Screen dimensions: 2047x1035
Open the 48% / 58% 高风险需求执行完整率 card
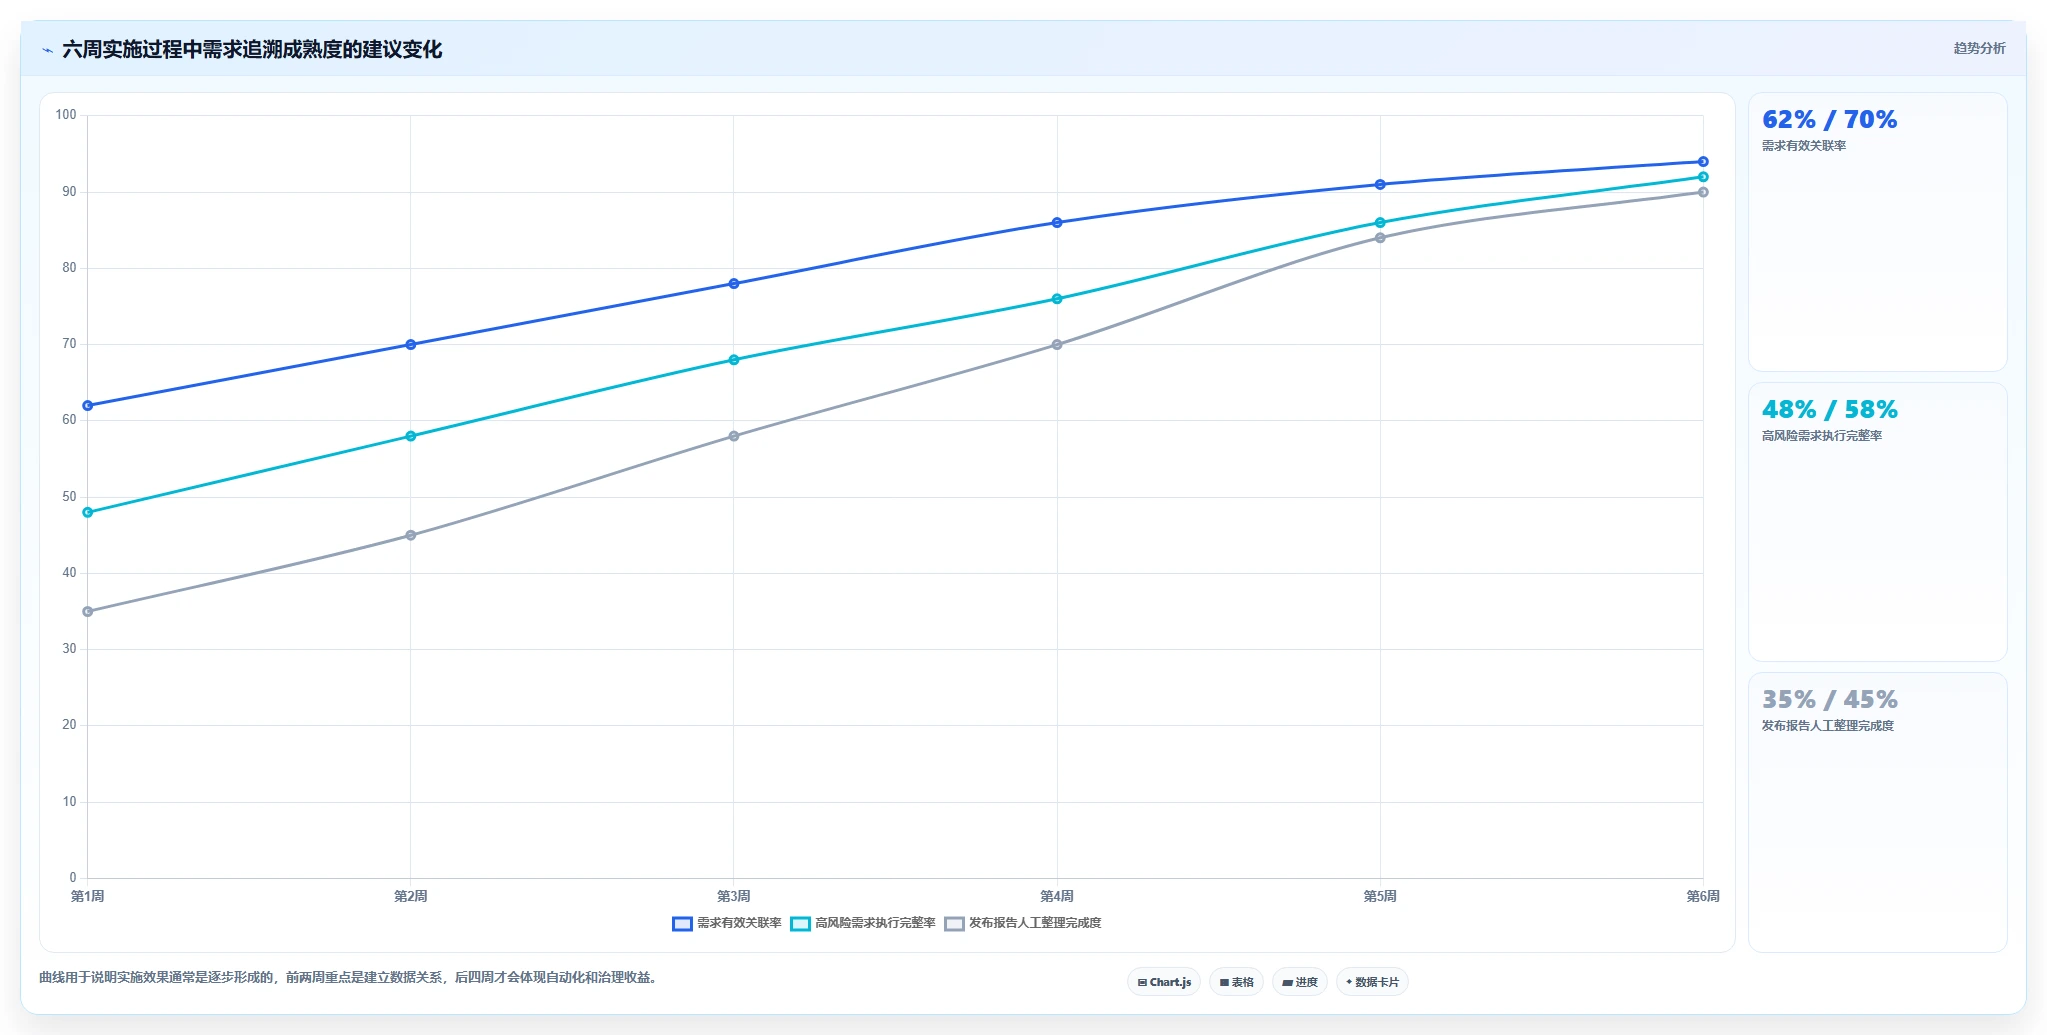[1877, 522]
